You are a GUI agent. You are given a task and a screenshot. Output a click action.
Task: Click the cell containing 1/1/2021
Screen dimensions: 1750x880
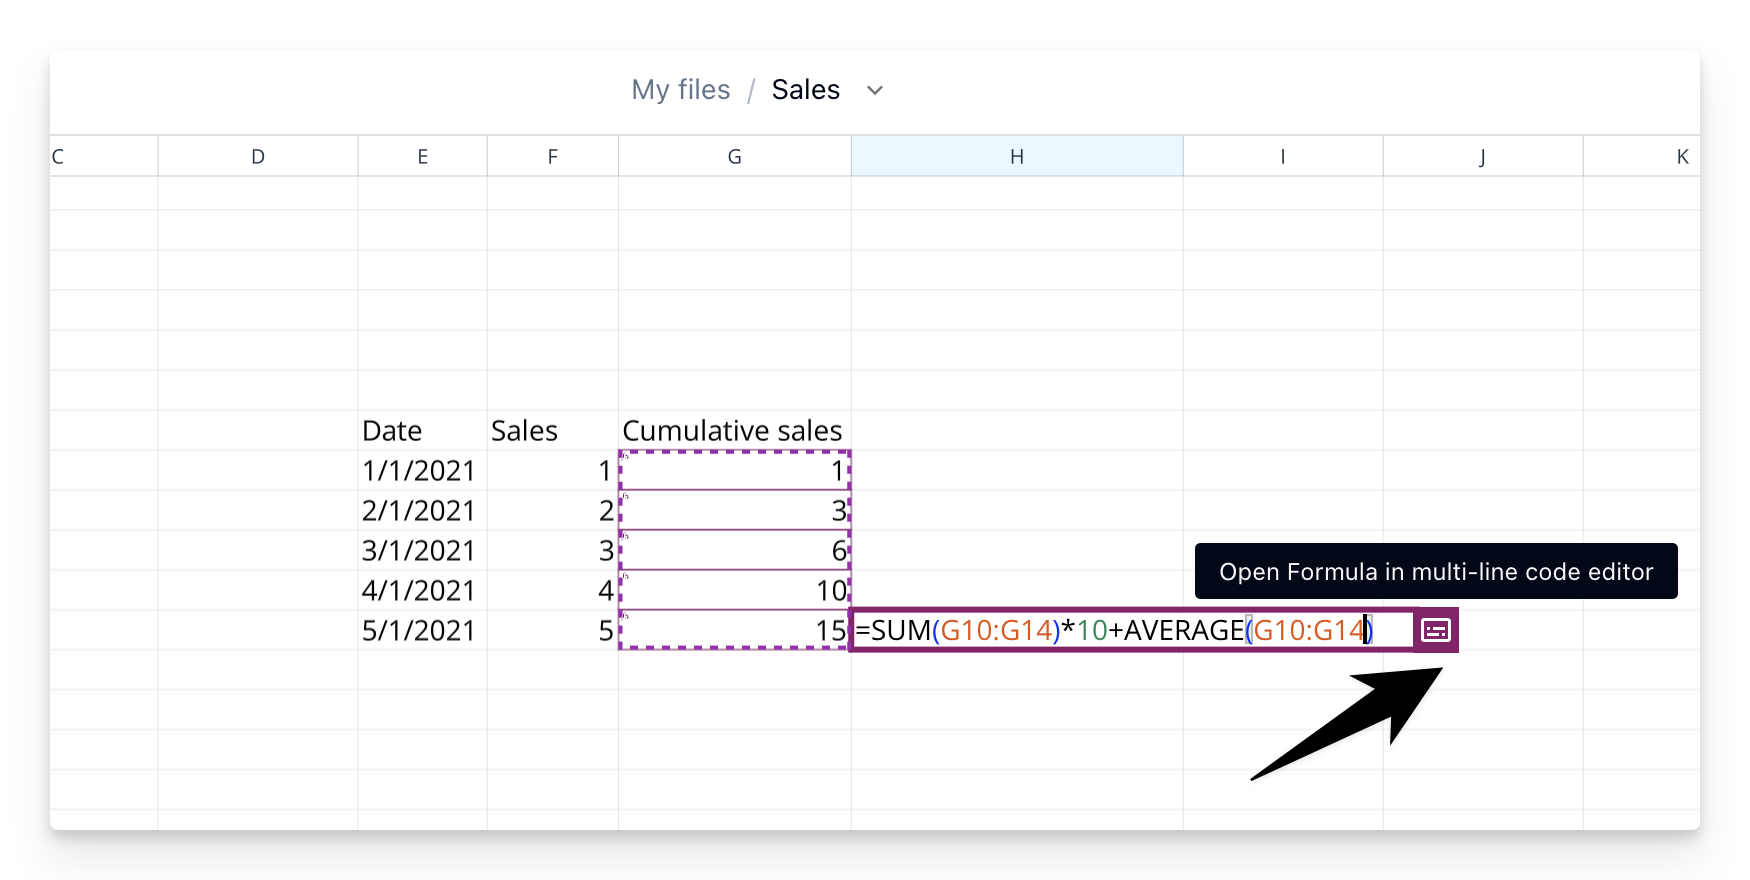(421, 470)
